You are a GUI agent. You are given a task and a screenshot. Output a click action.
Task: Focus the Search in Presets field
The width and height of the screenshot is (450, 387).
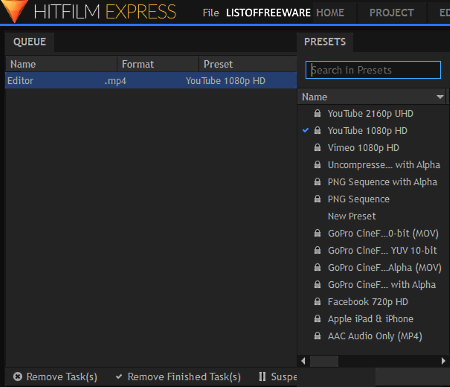[x=373, y=70]
